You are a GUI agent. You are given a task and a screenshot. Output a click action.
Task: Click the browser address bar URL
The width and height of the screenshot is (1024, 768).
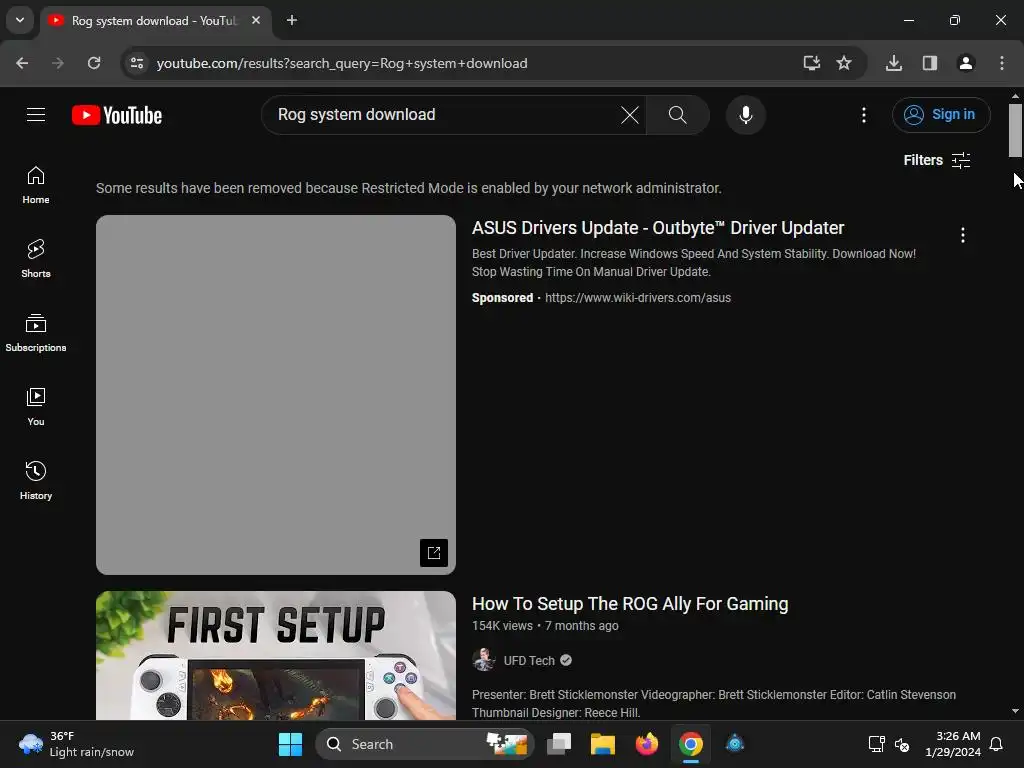point(342,63)
